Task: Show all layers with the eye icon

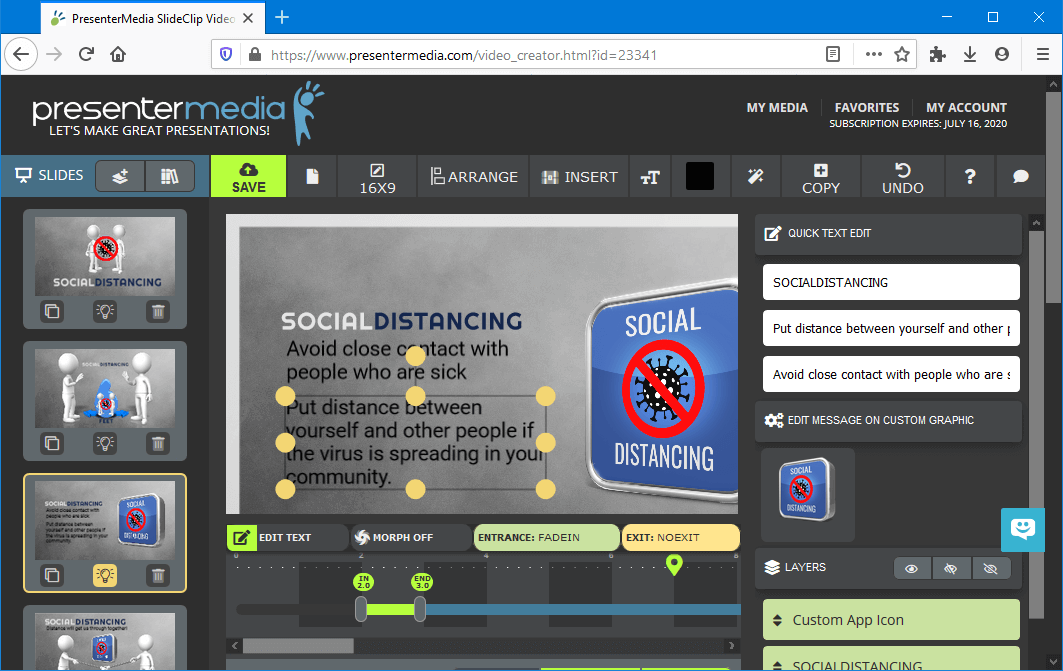Action: (x=911, y=568)
